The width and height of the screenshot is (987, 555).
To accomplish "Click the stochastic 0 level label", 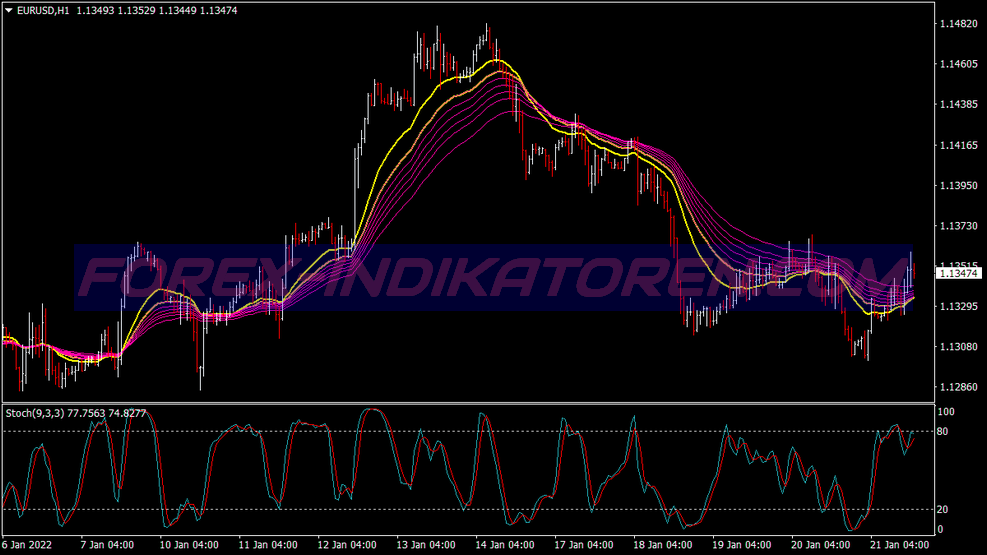I will coord(940,529).
